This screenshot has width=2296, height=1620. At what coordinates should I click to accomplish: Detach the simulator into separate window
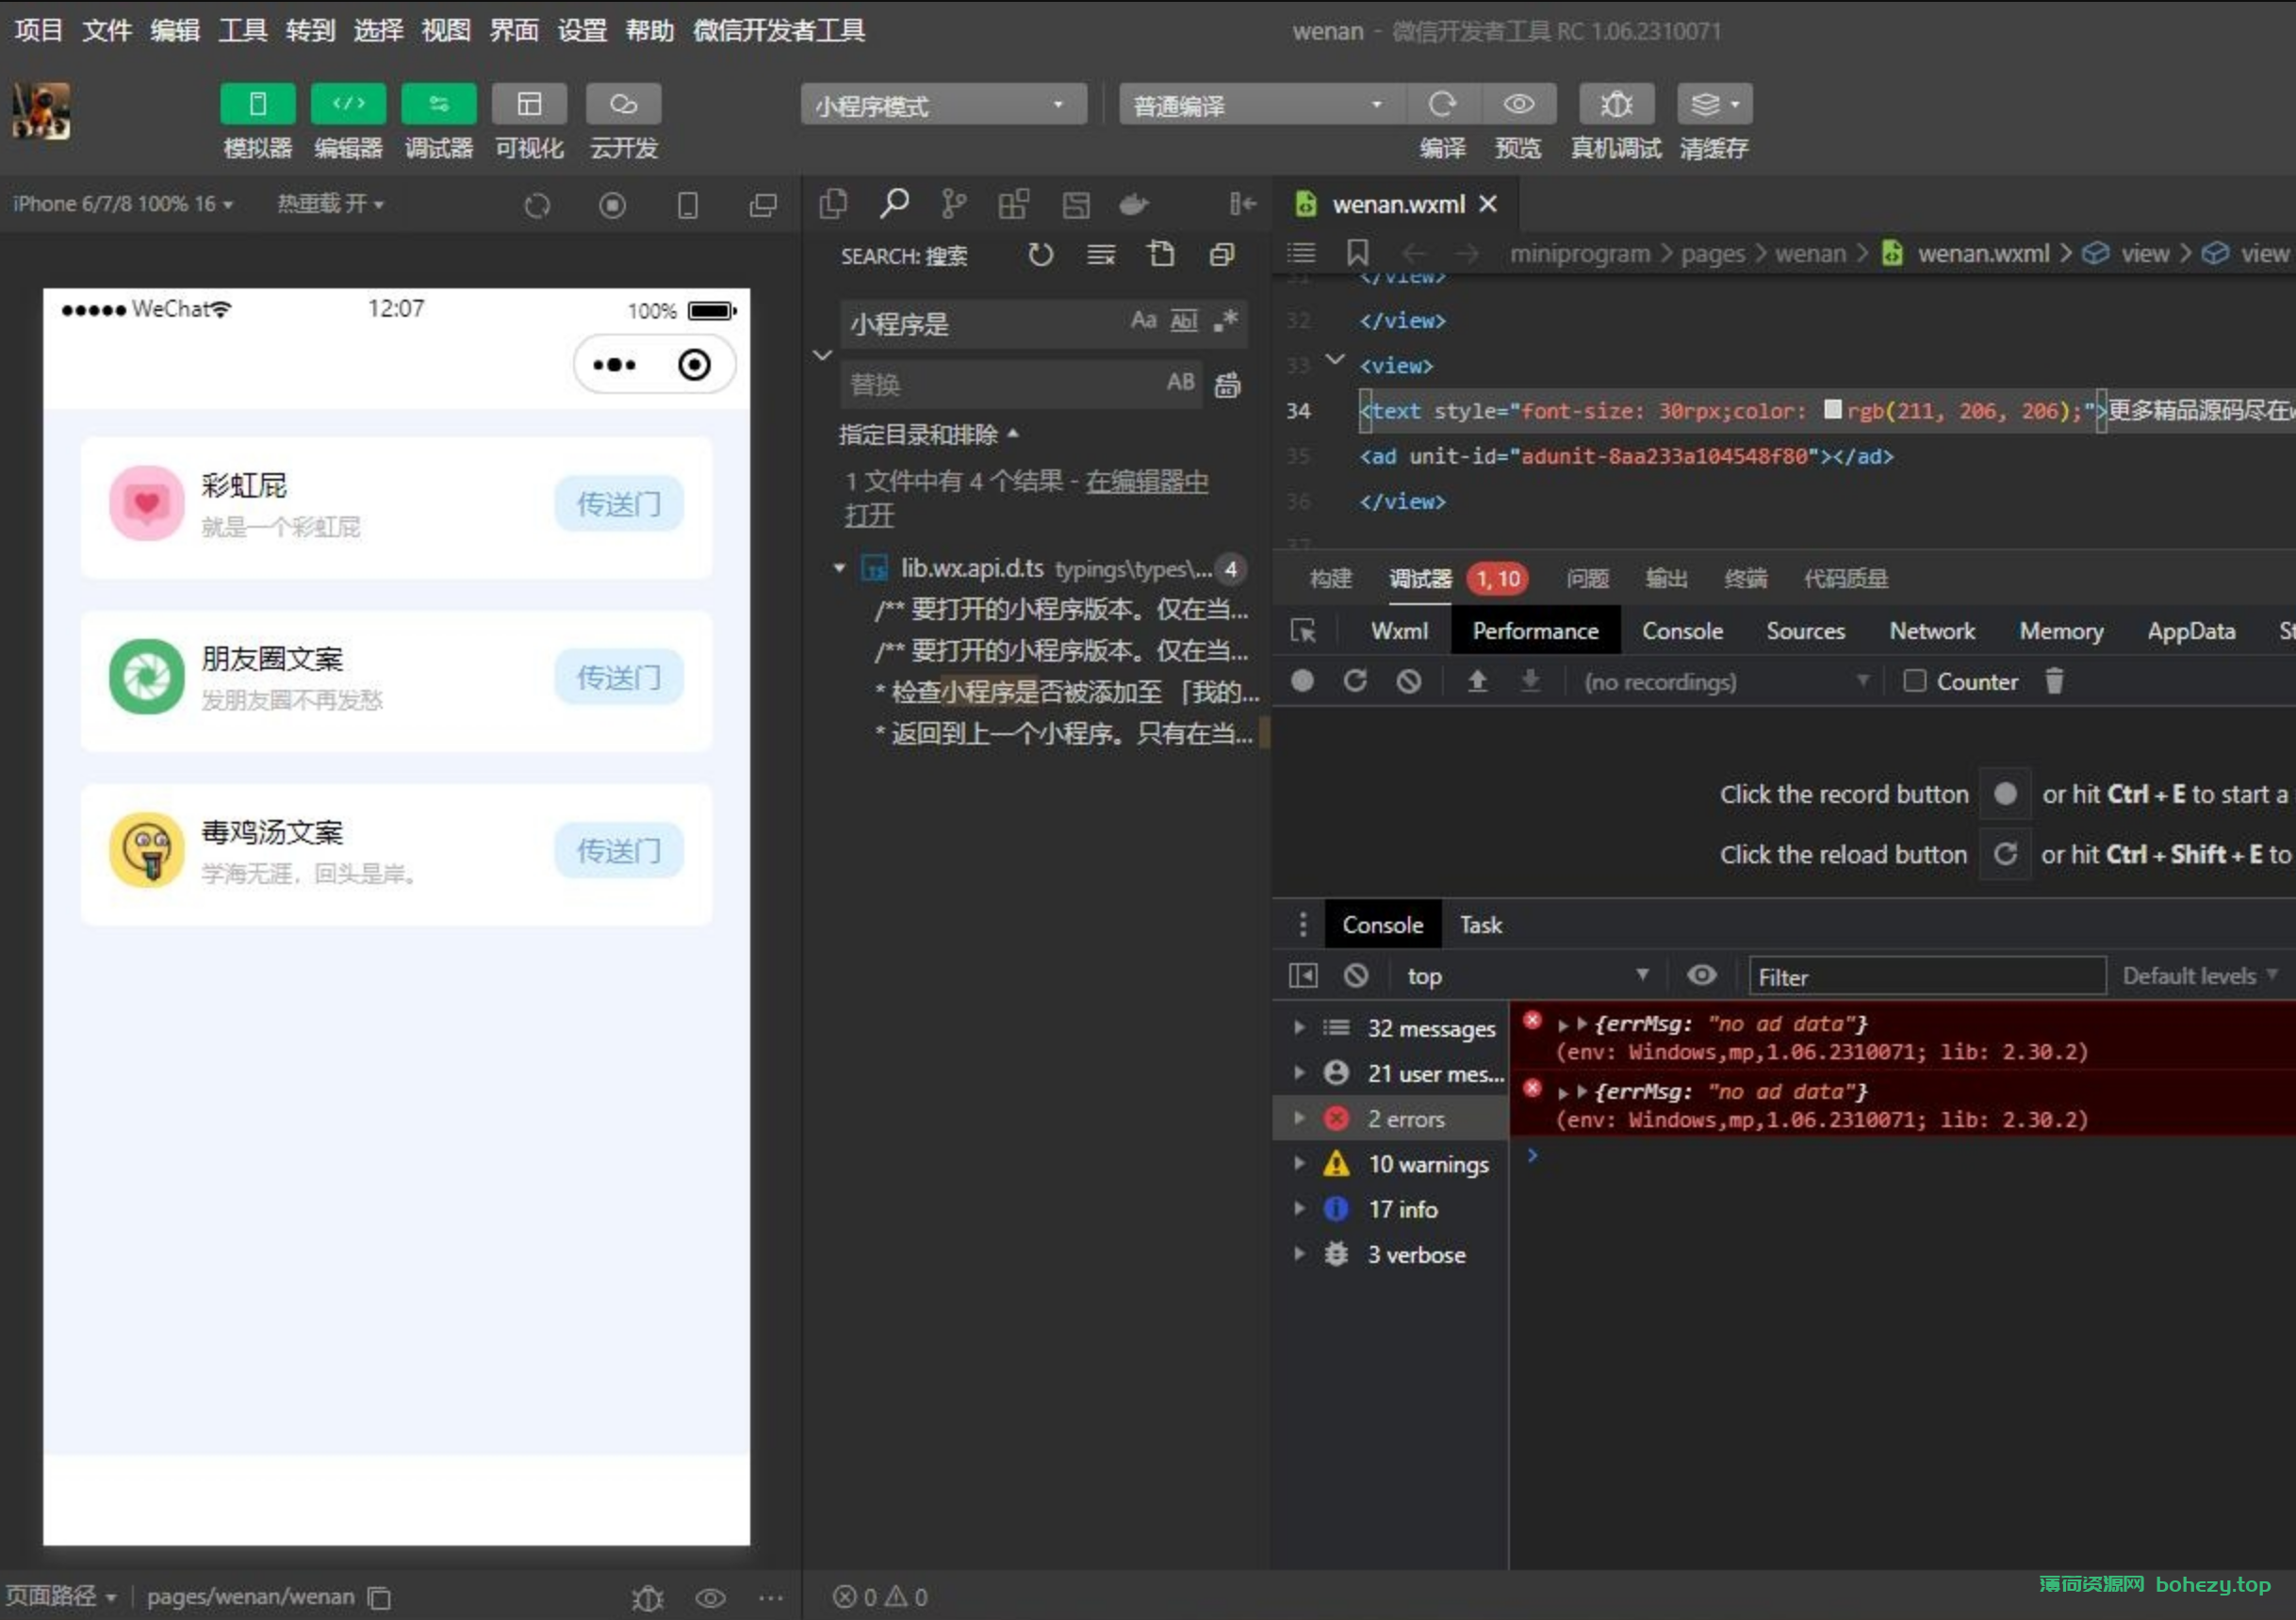pyautogui.click(x=763, y=206)
